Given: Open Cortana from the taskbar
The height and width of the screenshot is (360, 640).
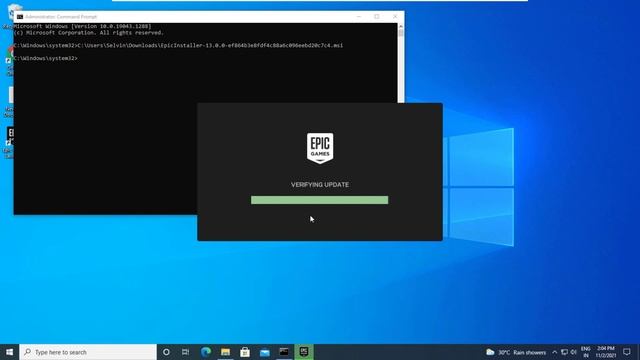Looking at the screenshot, I should tap(166, 352).
